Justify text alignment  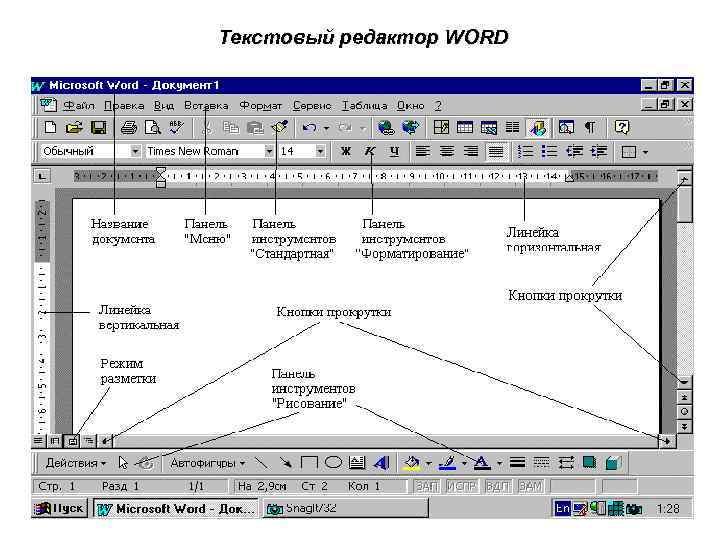coord(496,152)
